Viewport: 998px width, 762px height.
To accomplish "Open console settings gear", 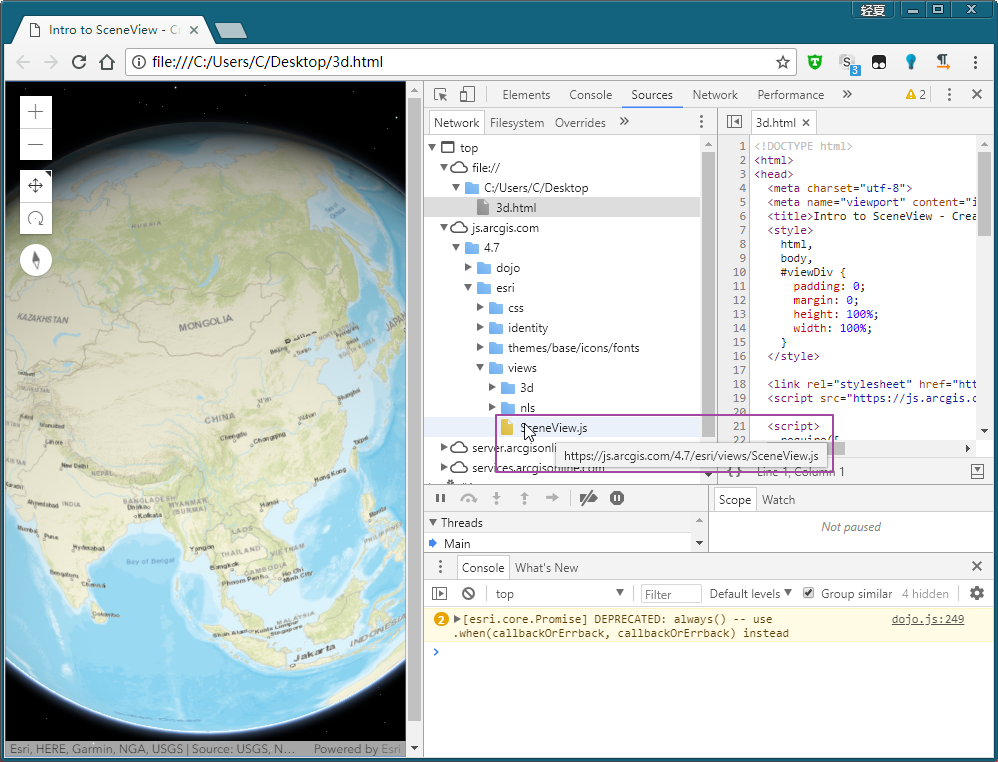I will pos(976,593).
